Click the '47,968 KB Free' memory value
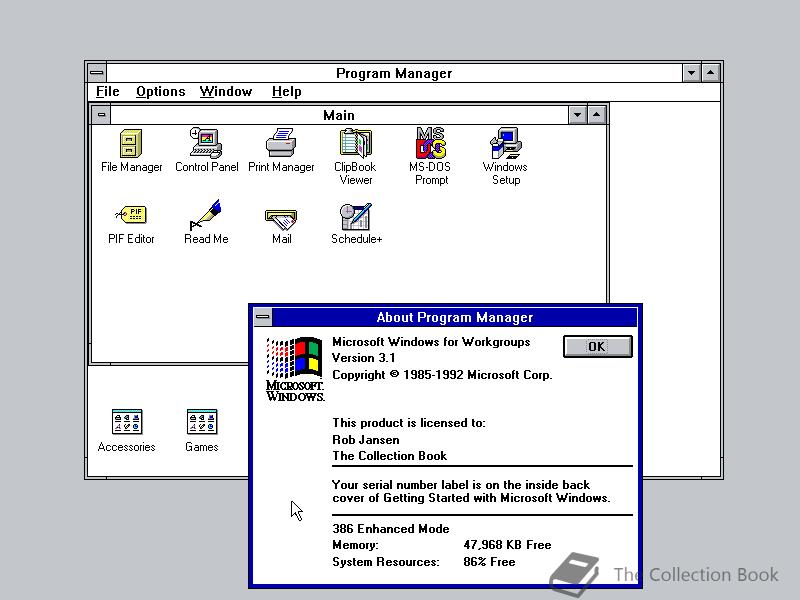The width and height of the screenshot is (800, 600). click(x=507, y=545)
